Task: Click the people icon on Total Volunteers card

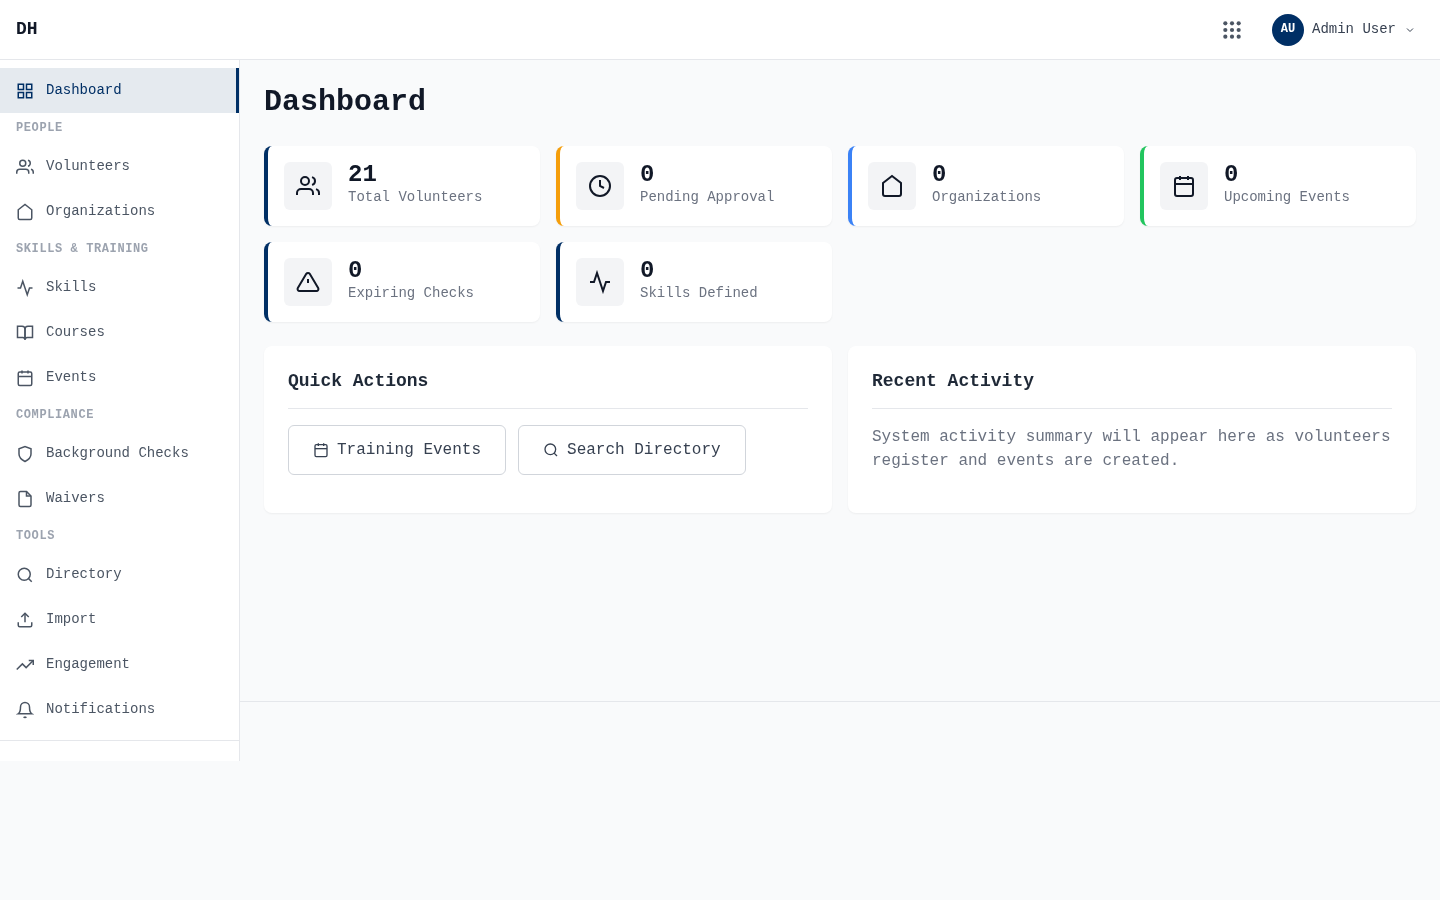Action: click(308, 186)
